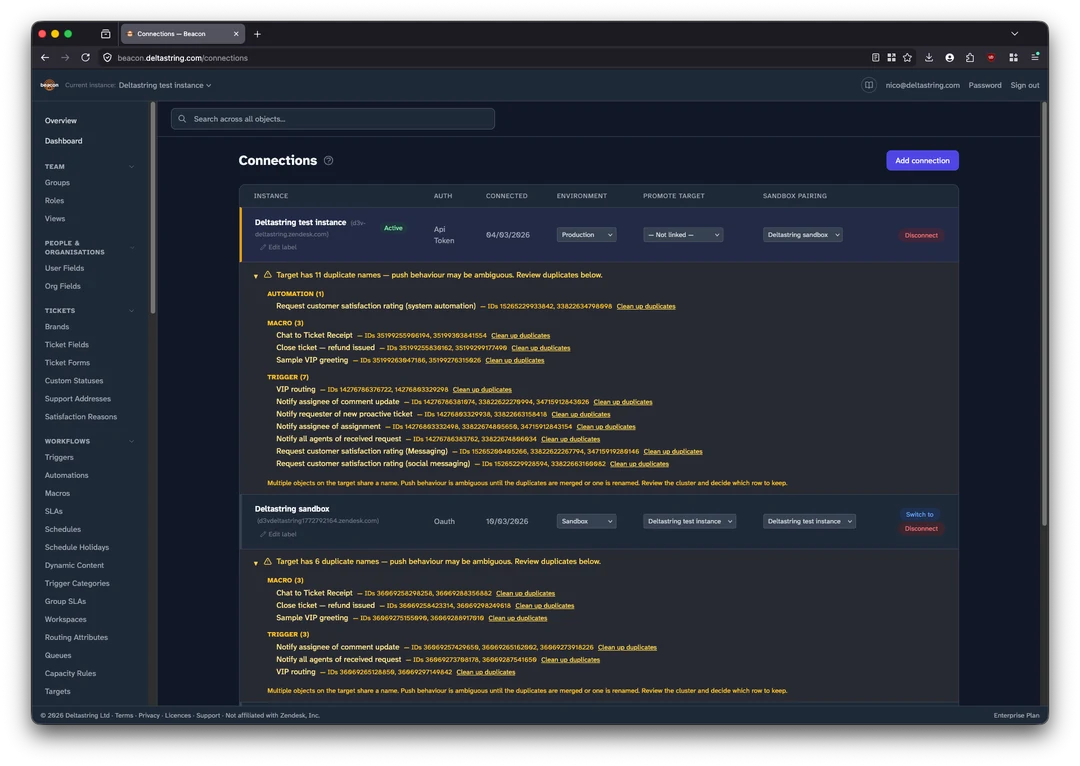This screenshot has height=766, width=1080.
Task: Collapse the Workflows sidebar section
Action: tap(132, 441)
